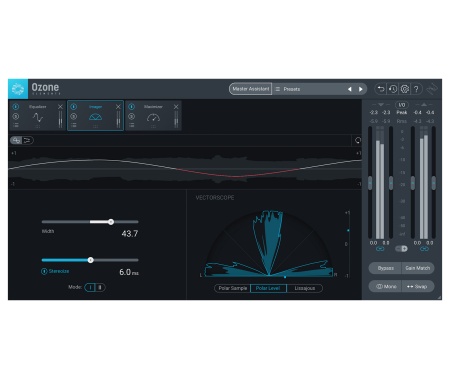Viewport: 450px width, 380px height.
Task: Select the Equalizer module curve icon
Action: coord(38,117)
